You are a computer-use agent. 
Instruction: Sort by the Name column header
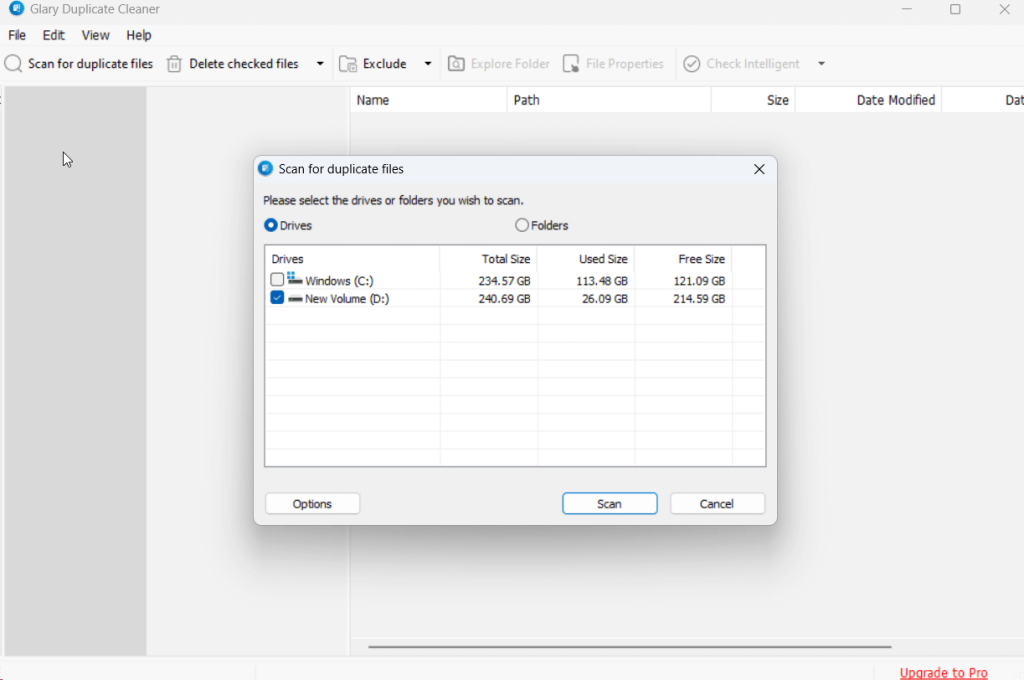click(428, 100)
